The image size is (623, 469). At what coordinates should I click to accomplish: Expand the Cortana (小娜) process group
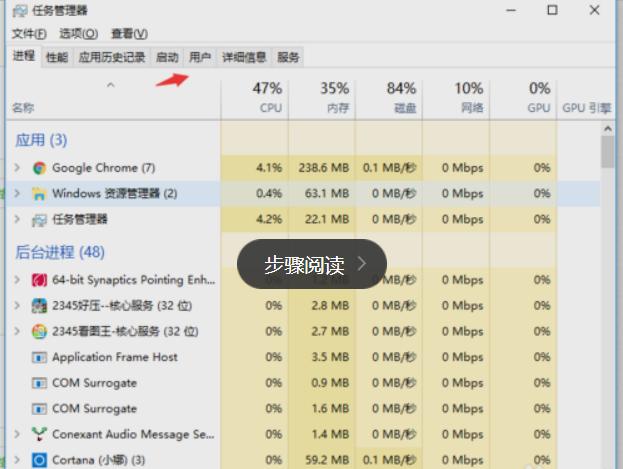16,460
